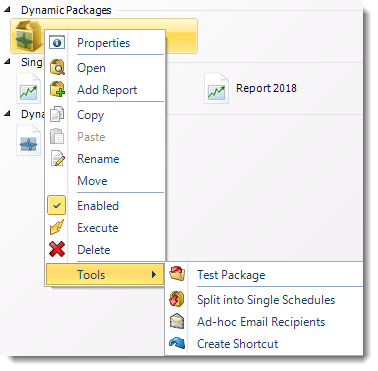The image size is (378, 371).
Task: Choose Properties from context menu
Action: pos(104,43)
